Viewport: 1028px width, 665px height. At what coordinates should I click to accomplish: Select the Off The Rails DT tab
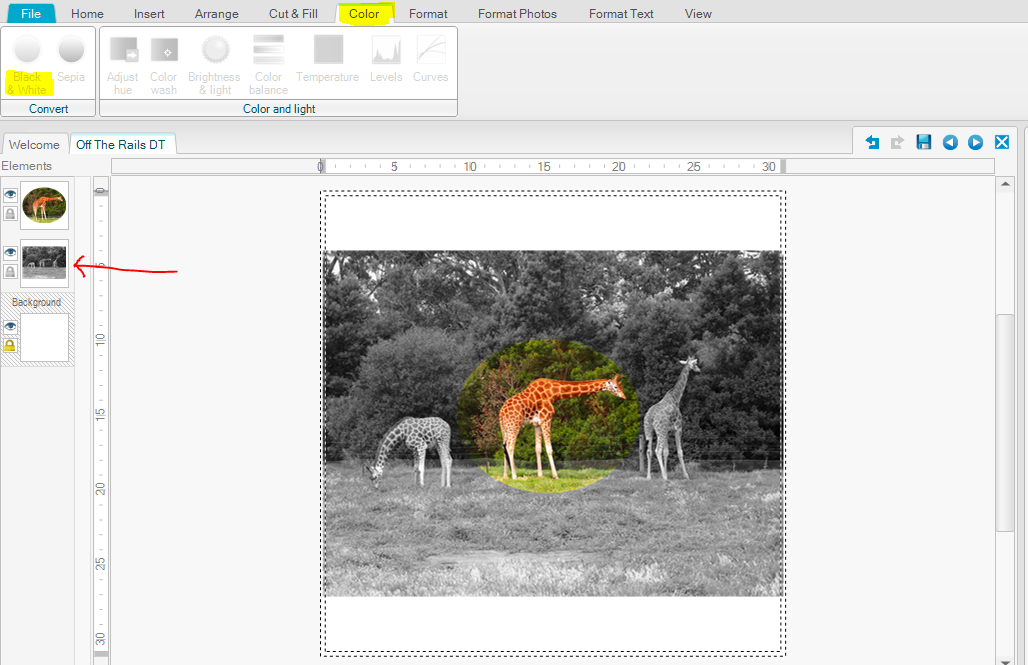[121, 144]
